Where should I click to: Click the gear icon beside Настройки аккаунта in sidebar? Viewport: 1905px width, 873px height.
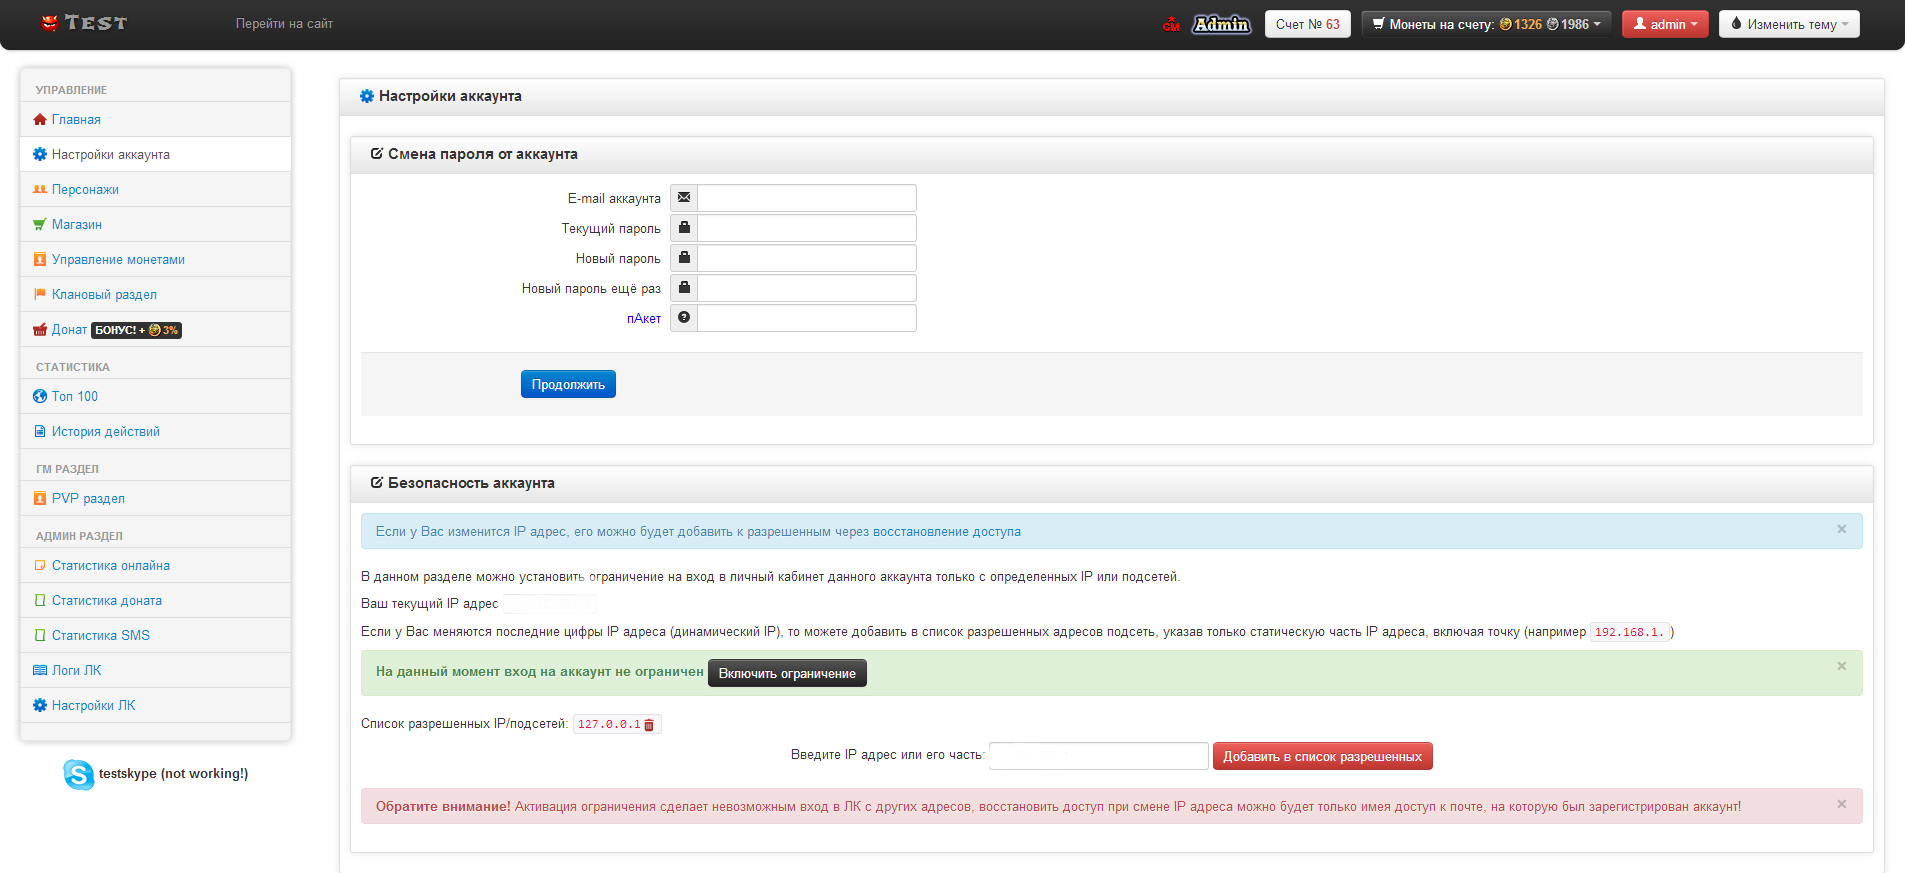pyautogui.click(x=40, y=154)
